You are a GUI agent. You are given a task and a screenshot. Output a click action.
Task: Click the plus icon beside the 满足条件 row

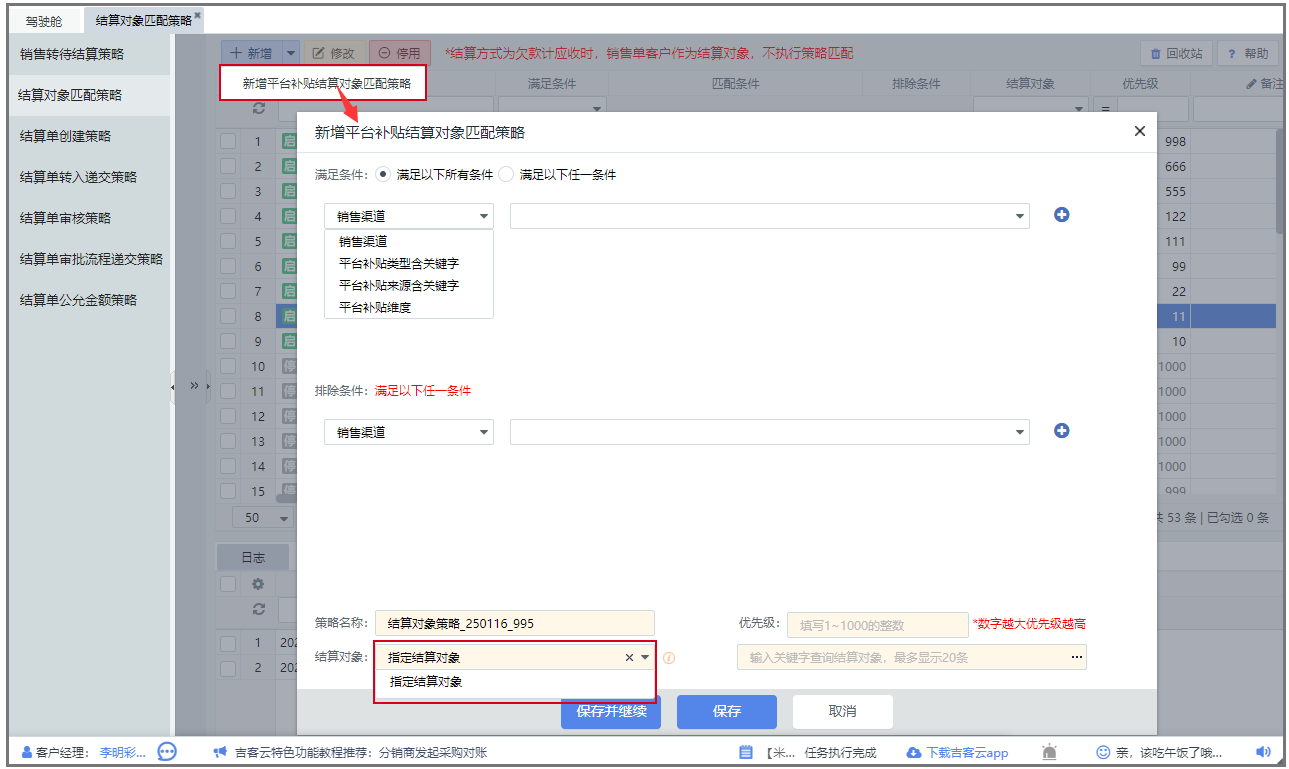pyautogui.click(x=1062, y=215)
